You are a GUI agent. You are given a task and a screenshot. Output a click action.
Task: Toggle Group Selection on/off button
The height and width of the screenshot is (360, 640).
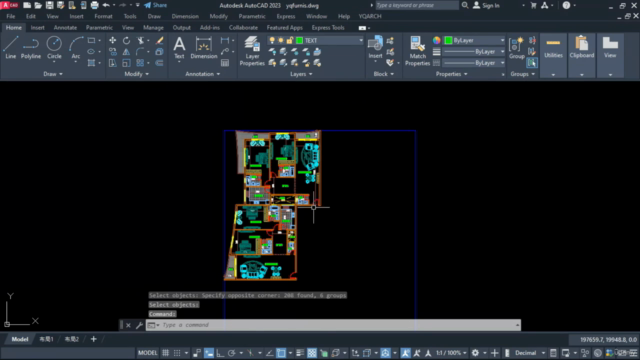pyautogui.click(x=532, y=63)
